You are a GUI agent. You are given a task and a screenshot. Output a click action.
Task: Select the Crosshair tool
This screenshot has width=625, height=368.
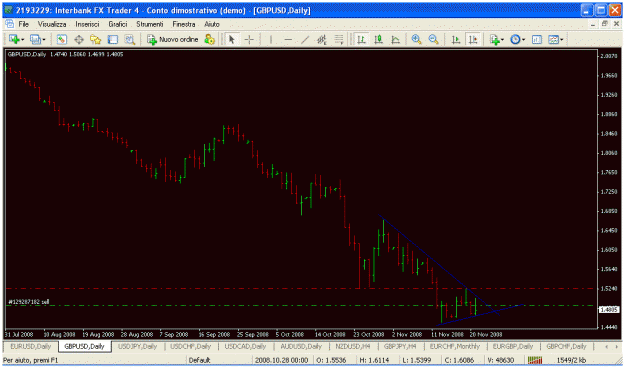(249, 39)
